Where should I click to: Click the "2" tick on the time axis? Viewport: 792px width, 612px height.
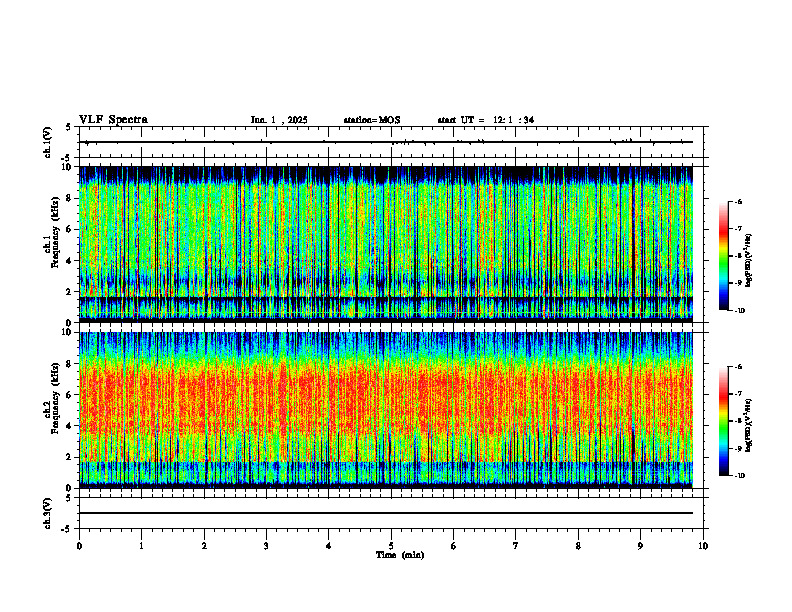[204, 546]
